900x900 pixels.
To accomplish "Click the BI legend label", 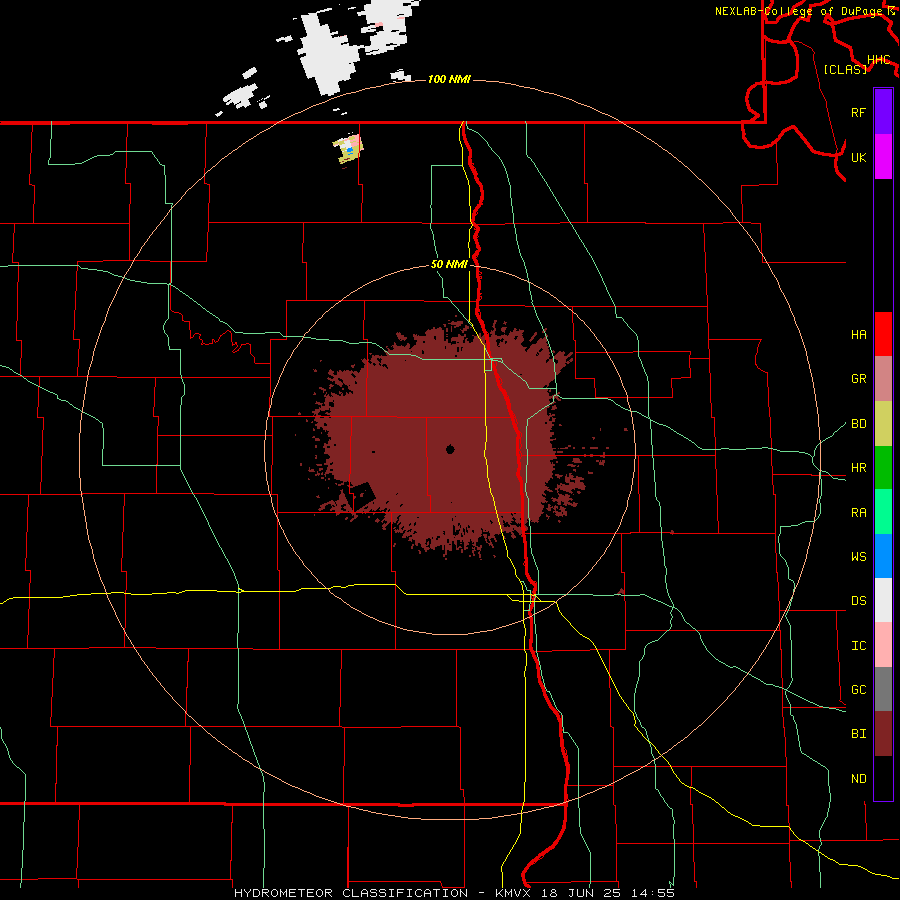I will pos(859,734).
